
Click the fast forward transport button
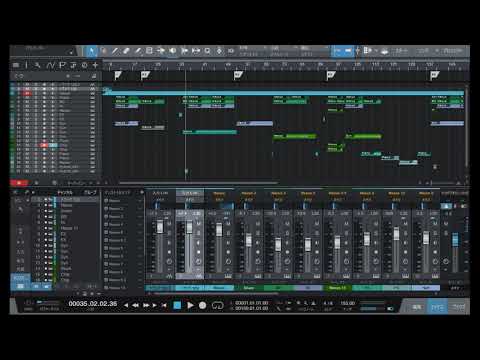146,305
